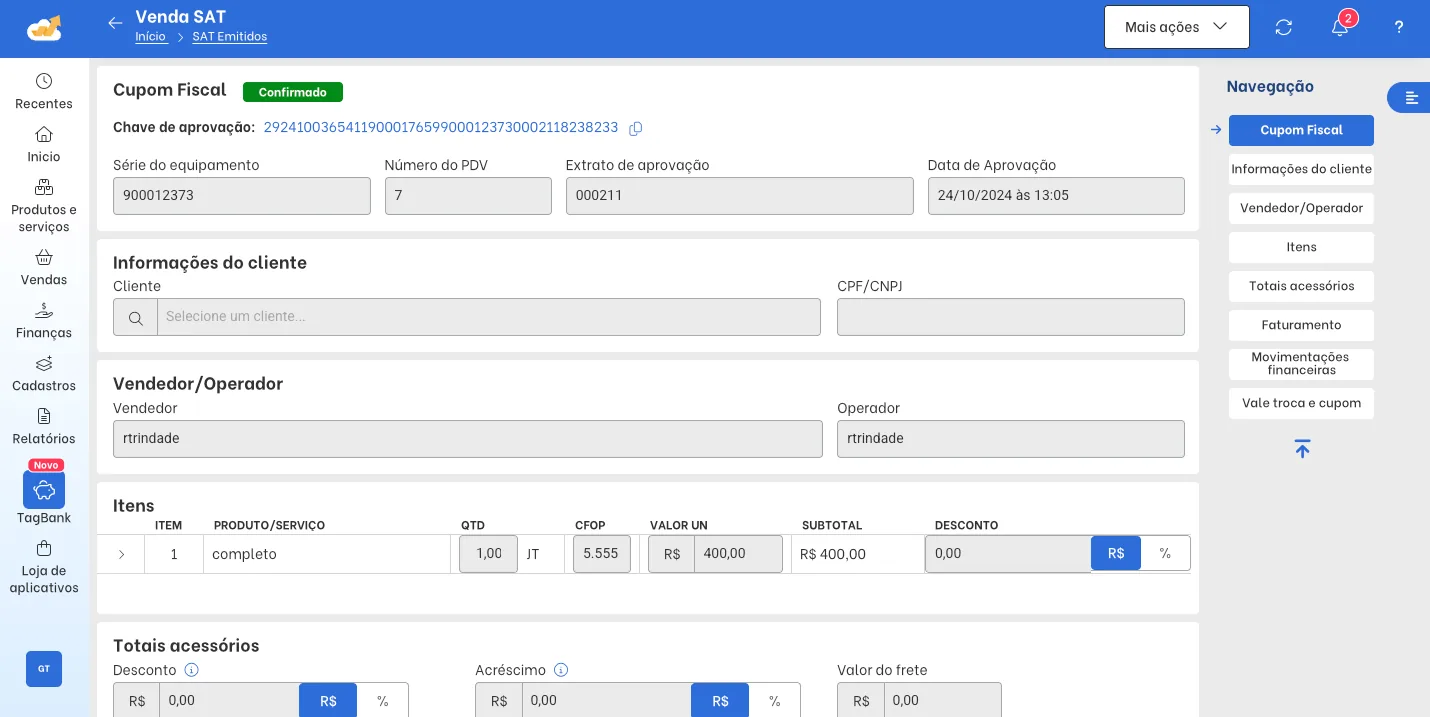Open Produtos e serviços in sidebar
This screenshot has width=1430, height=717.
pos(44,205)
